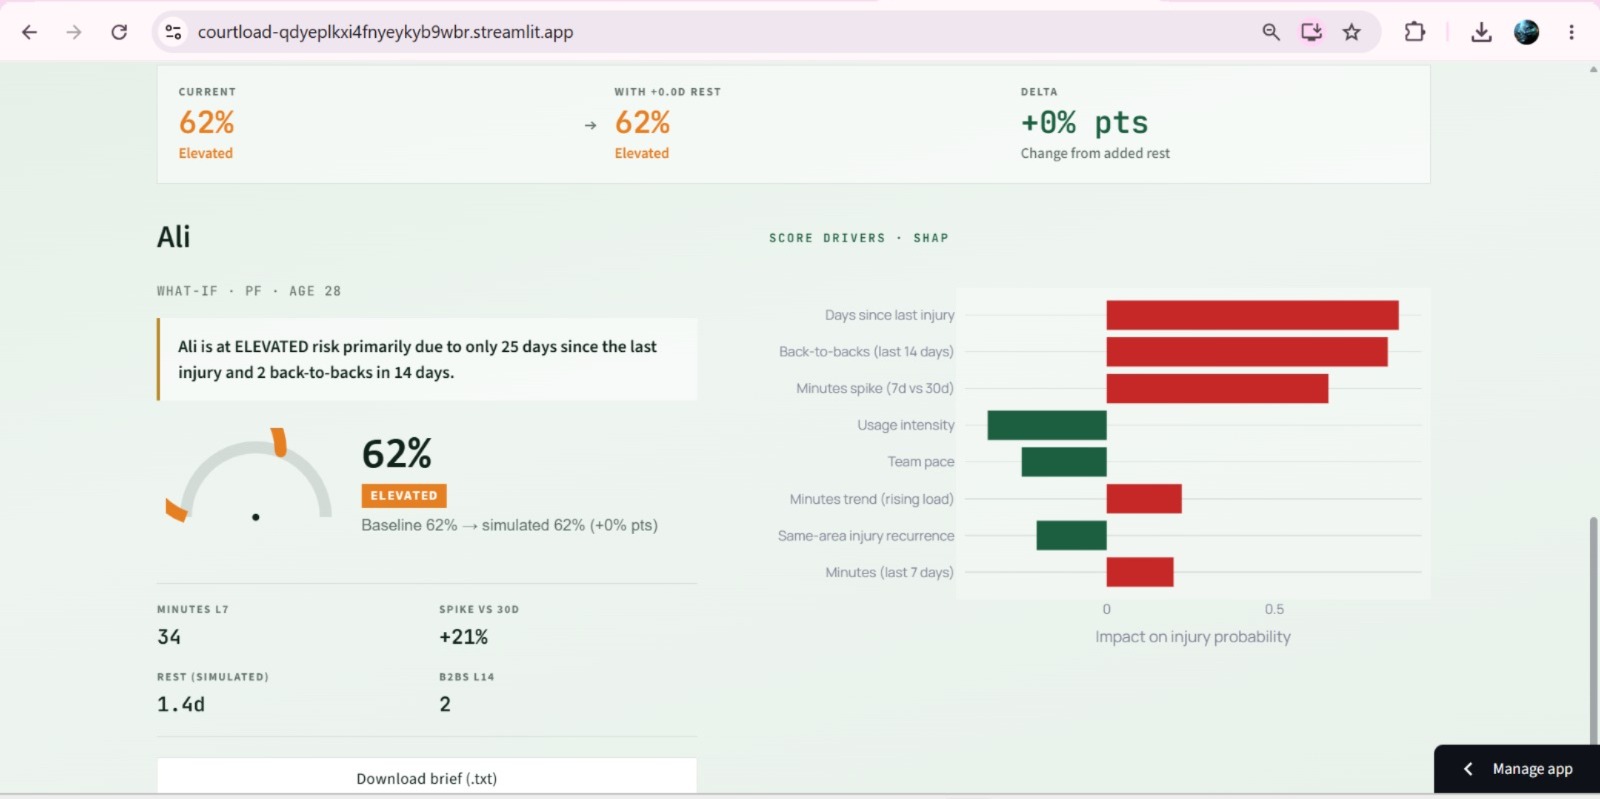The image size is (1600, 799).
Task: Open site information icon in address bar
Action: pyautogui.click(x=174, y=32)
